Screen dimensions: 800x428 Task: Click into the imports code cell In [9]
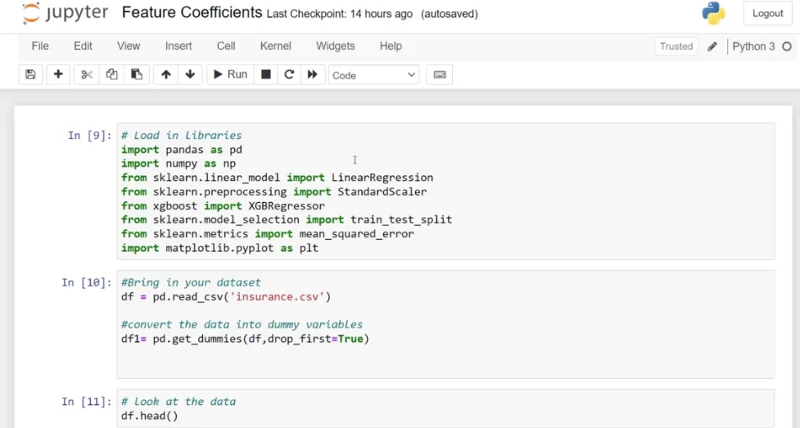point(445,191)
